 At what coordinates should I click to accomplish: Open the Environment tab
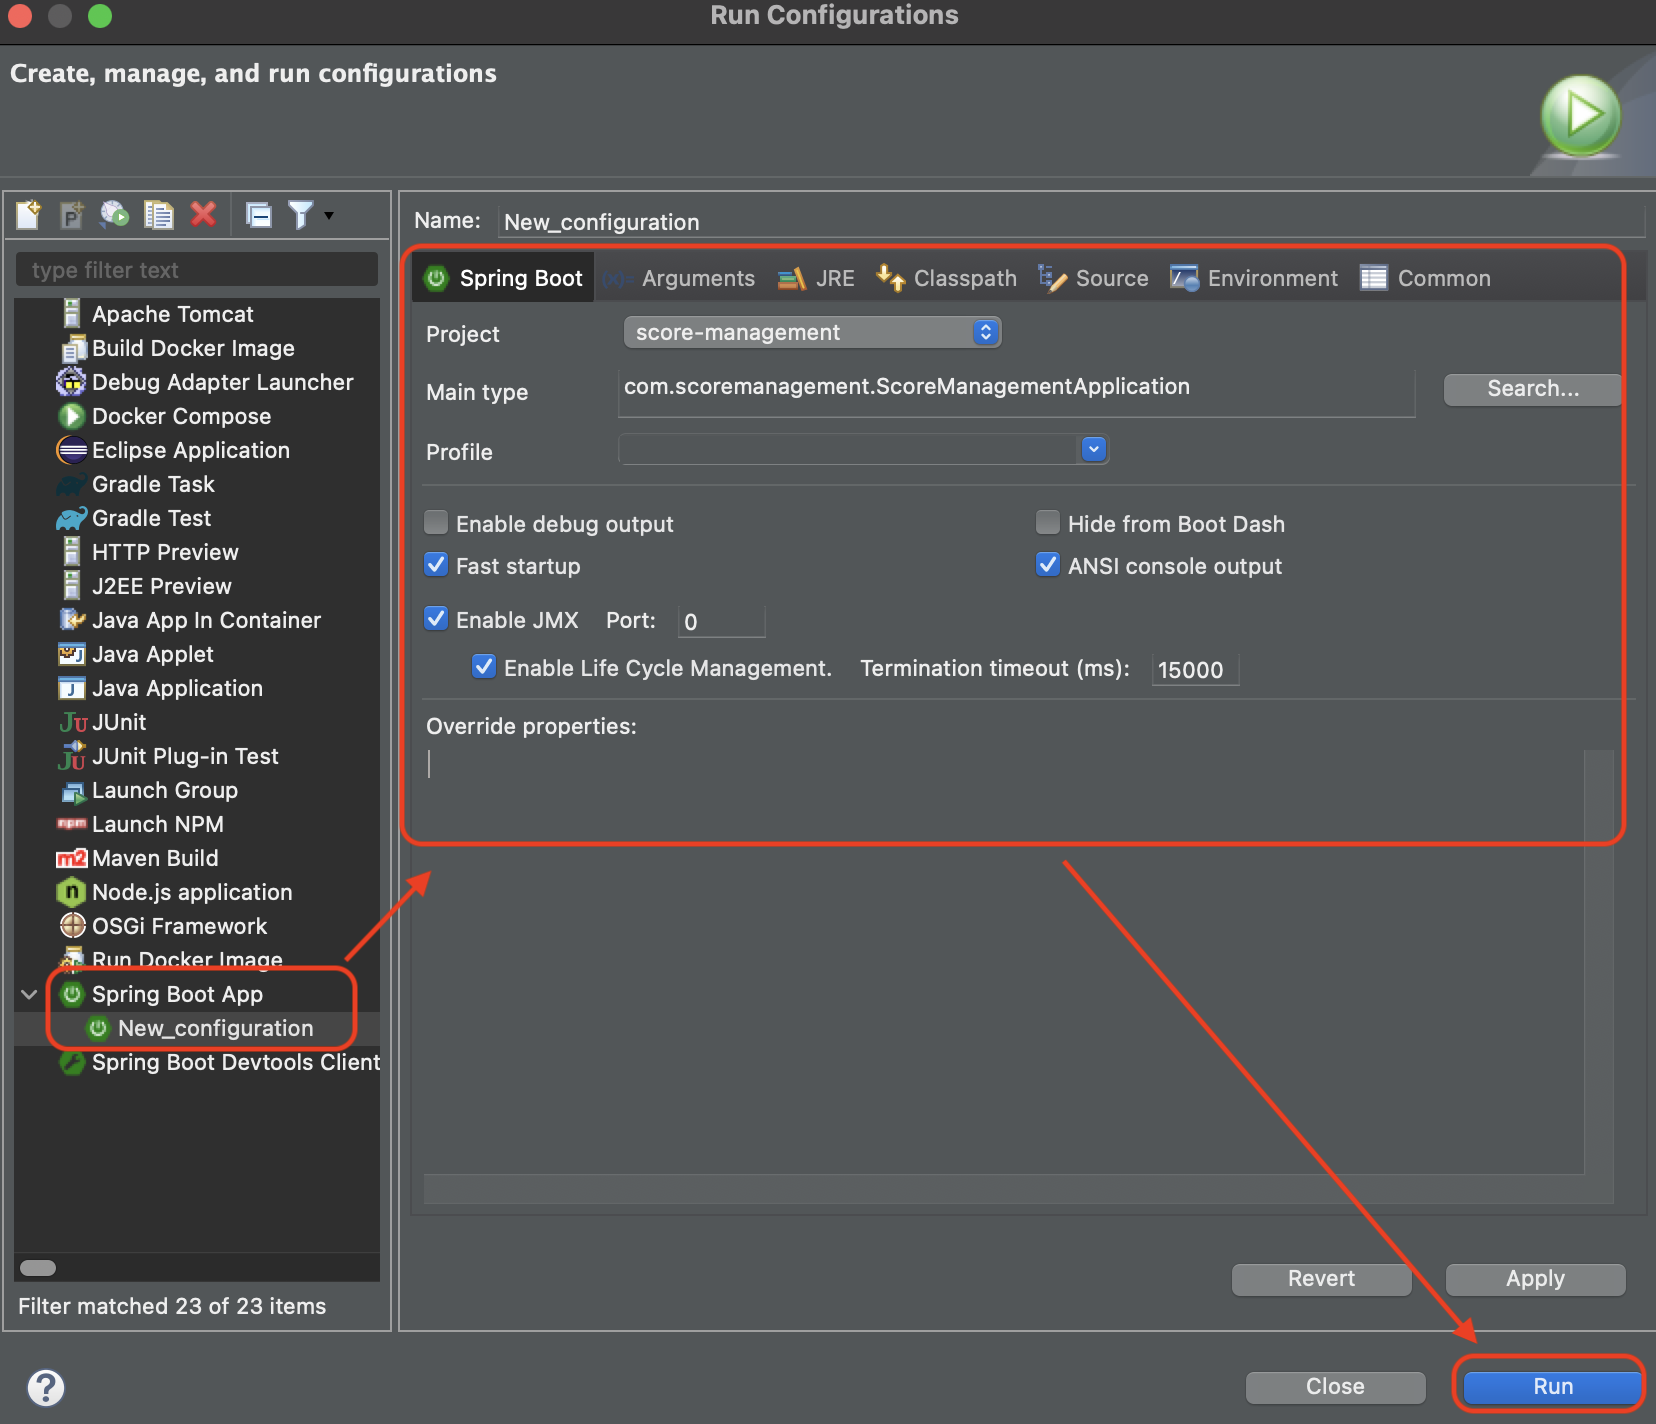1254,278
